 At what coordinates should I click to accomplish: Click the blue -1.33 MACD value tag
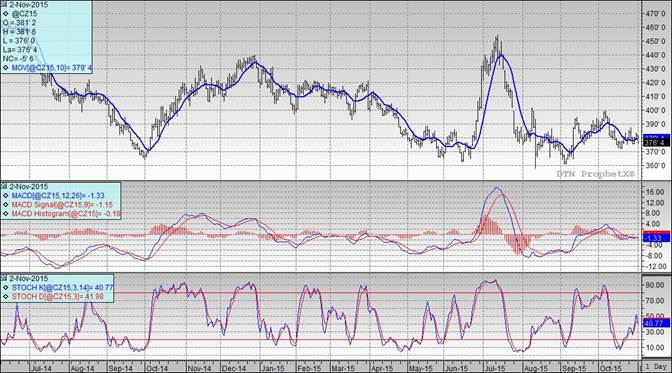coord(655,238)
